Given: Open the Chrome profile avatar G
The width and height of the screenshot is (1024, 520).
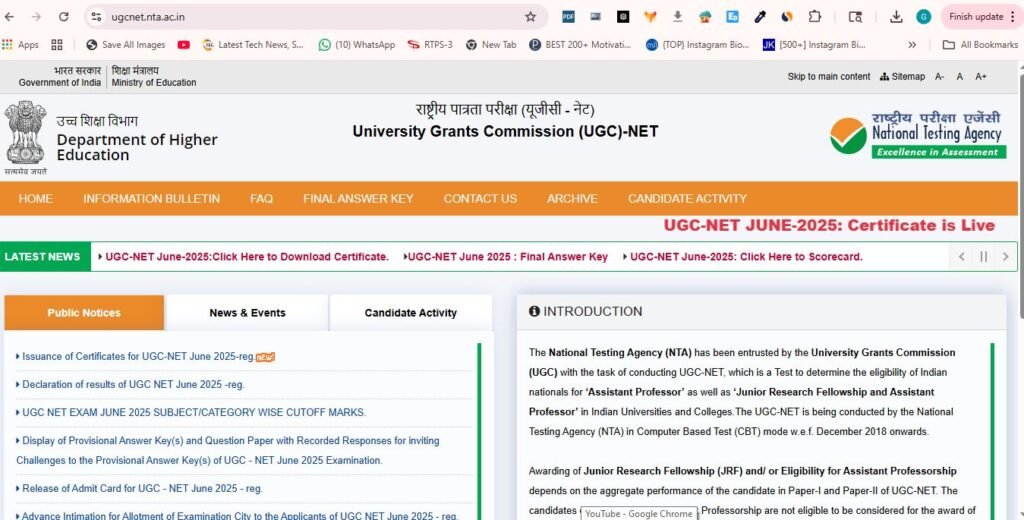Looking at the screenshot, I should coord(923,17).
